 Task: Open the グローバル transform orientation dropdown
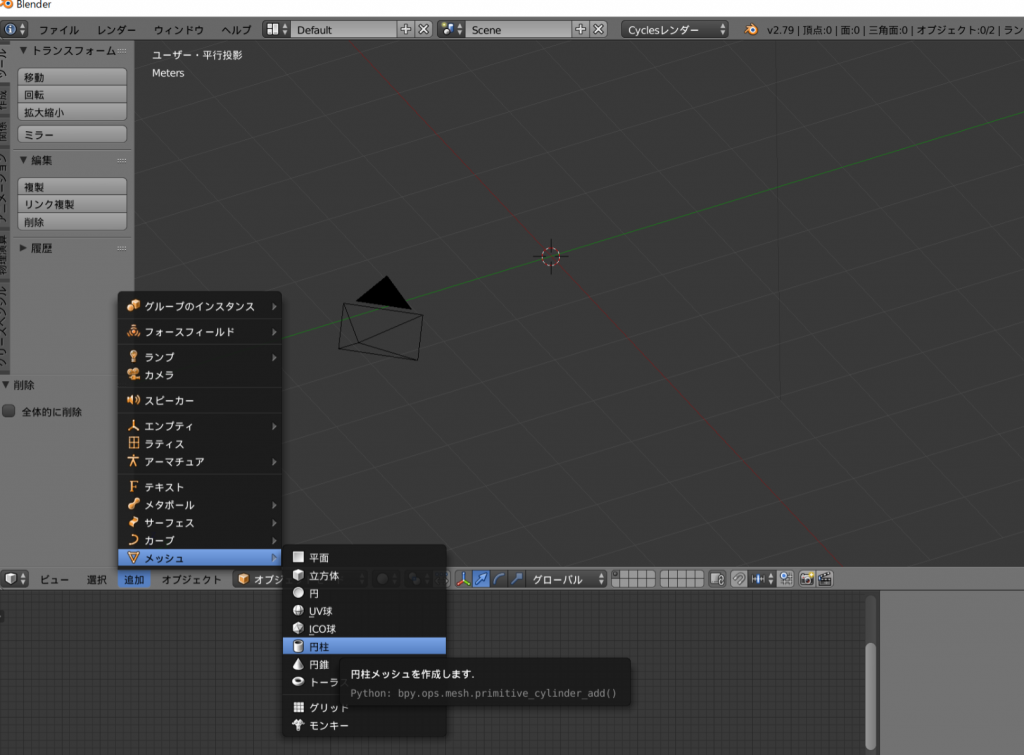[x=568, y=579]
